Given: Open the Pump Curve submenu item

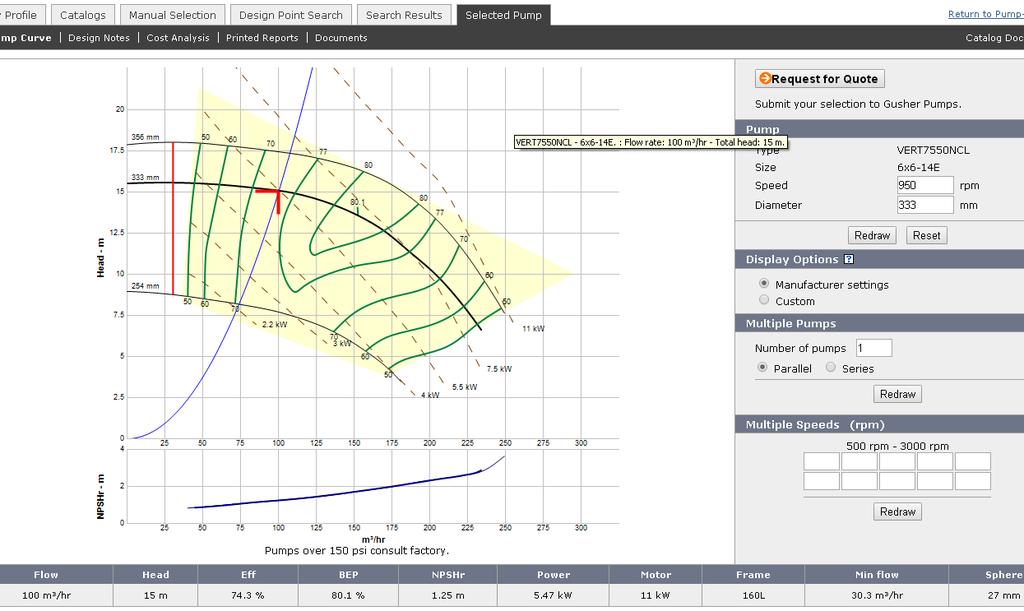Looking at the screenshot, I should pos(25,38).
